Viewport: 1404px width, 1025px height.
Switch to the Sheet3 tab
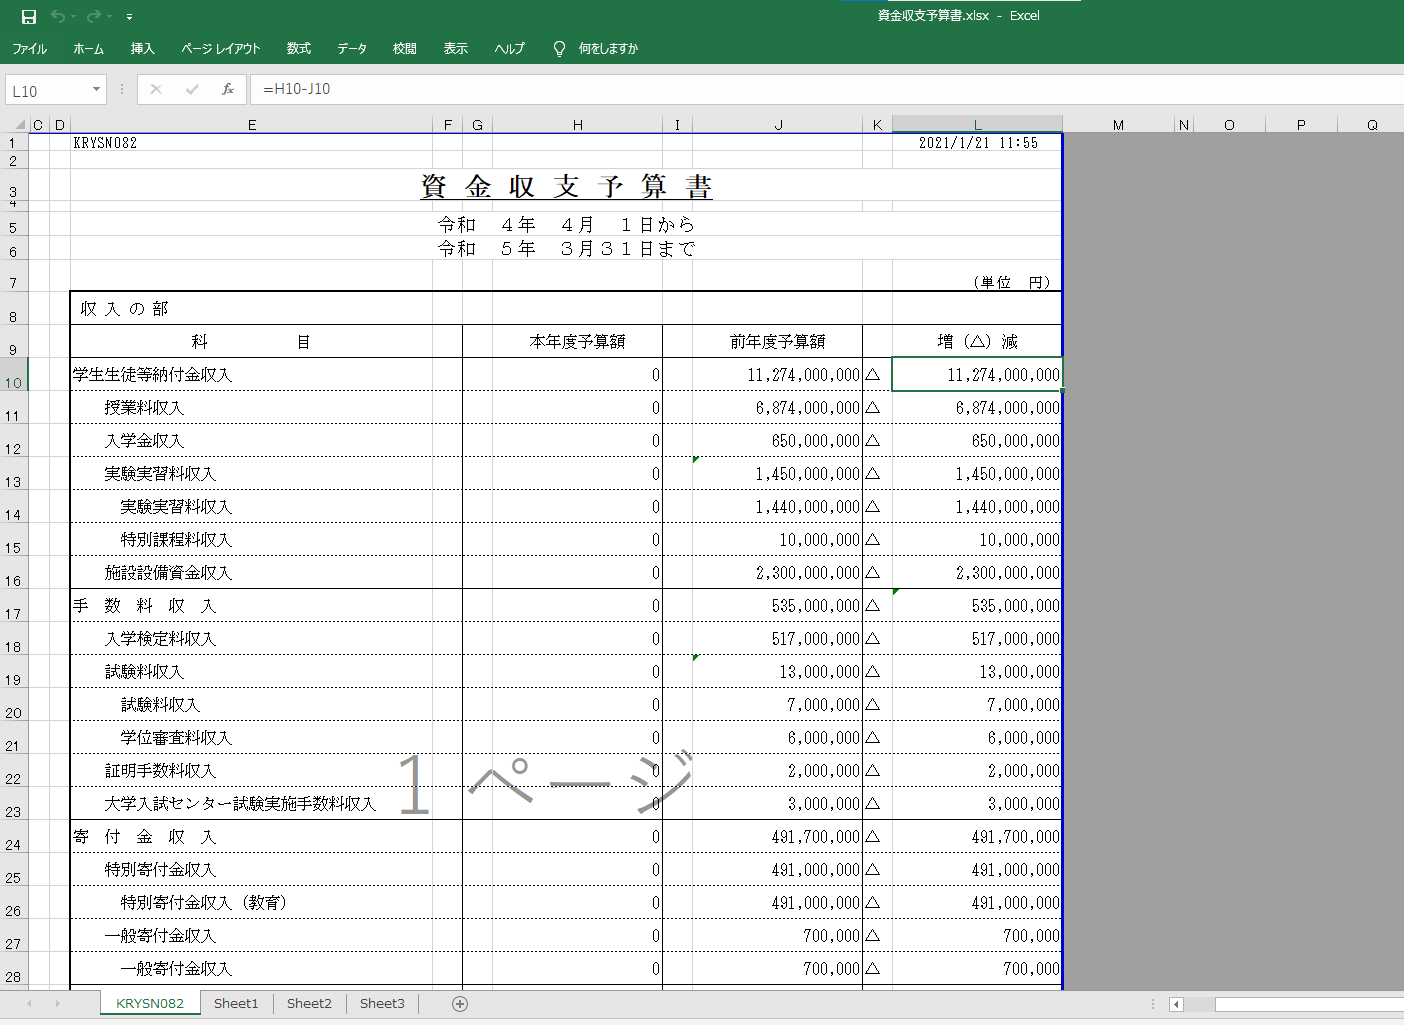click(382, 1003)
